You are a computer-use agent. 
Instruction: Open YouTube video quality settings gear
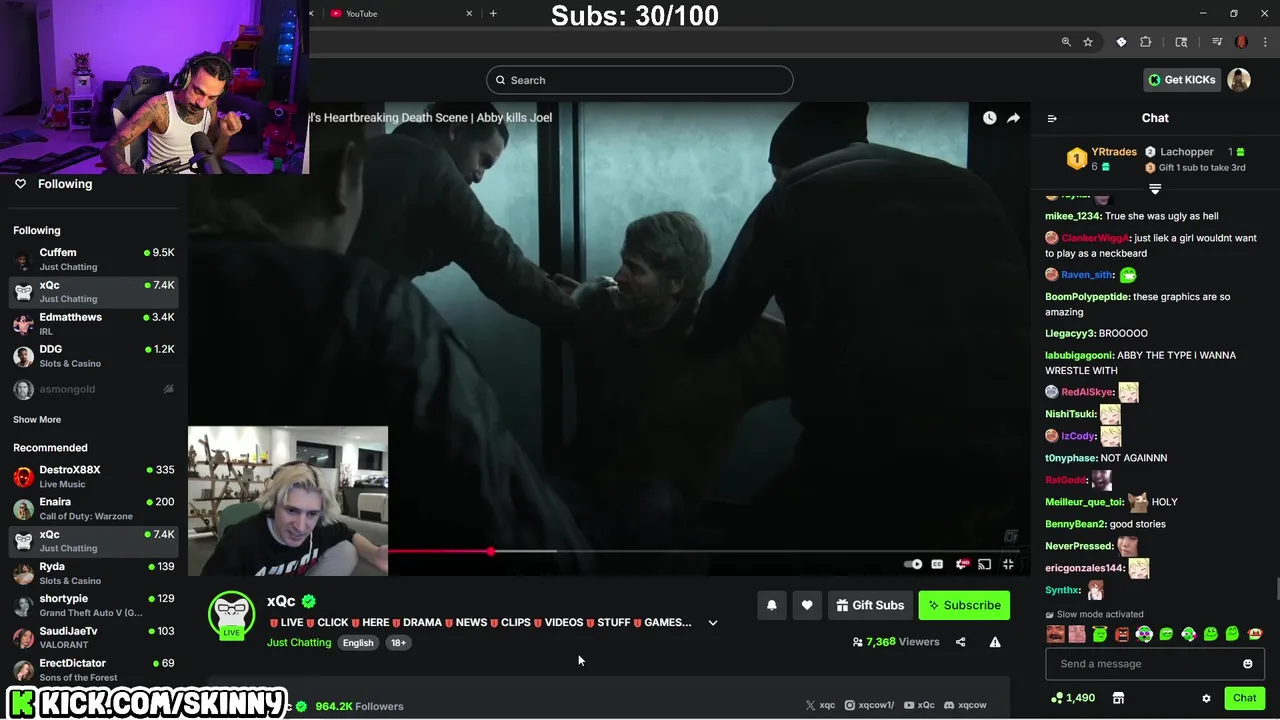click(x=962, y=565)
